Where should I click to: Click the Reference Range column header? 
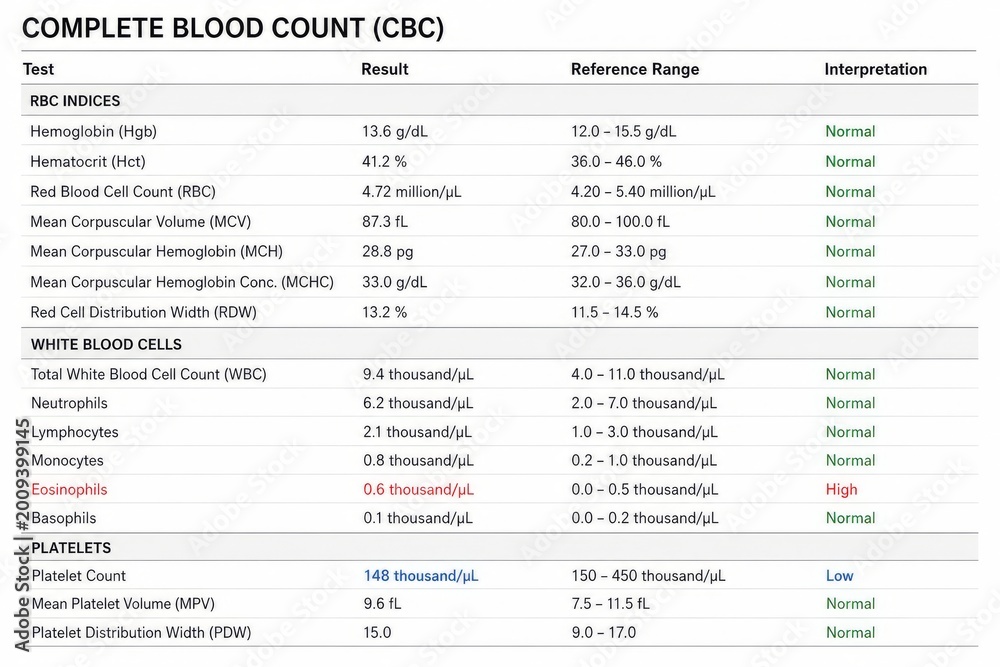(635, 69)
